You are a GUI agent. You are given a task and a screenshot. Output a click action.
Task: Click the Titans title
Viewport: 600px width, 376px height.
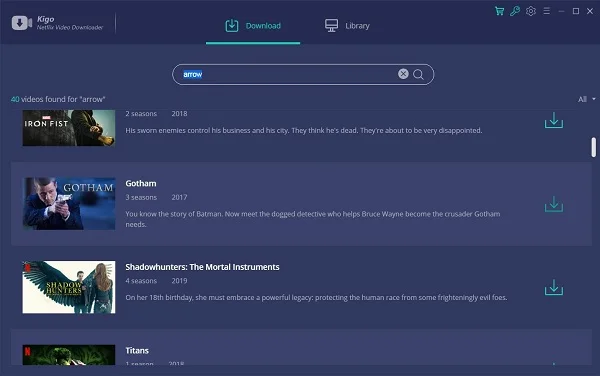137,350
